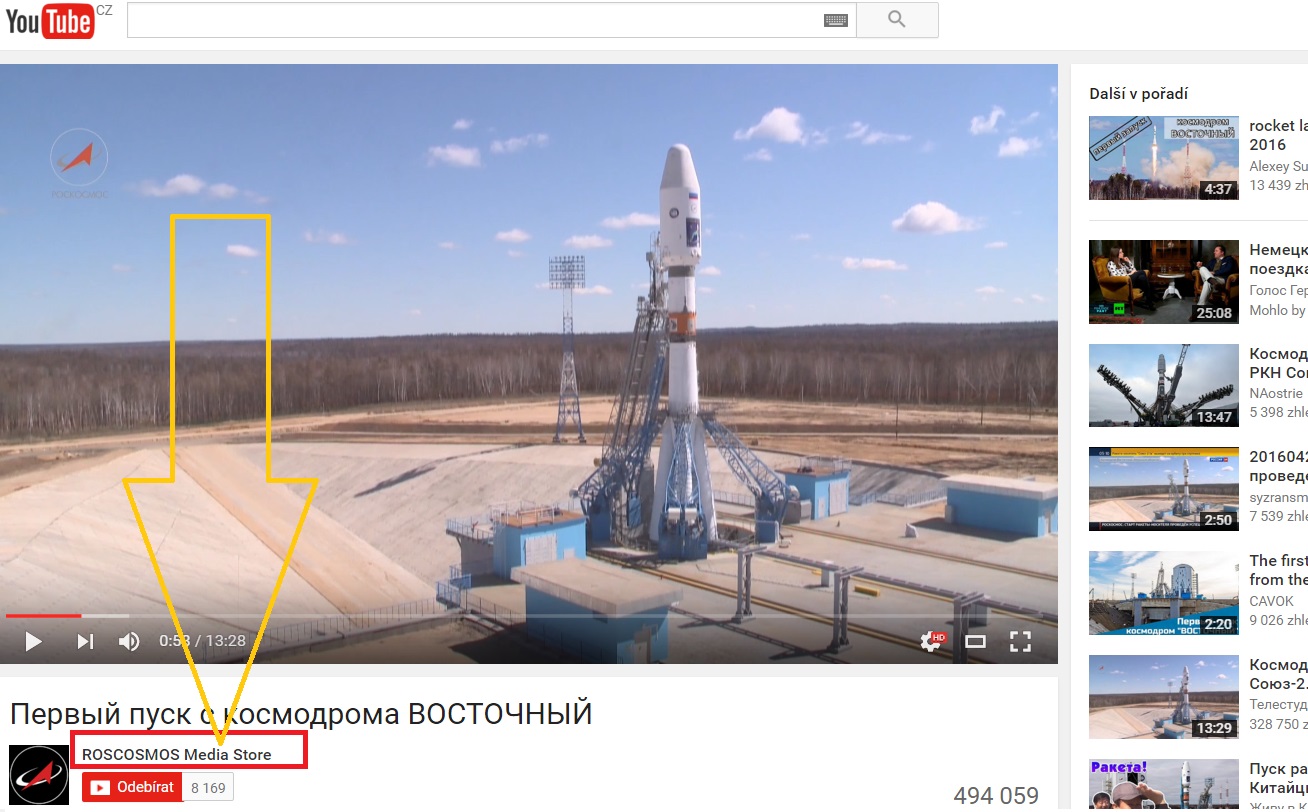Click the 8 169 subscriber count

click(x=208, y=788)
